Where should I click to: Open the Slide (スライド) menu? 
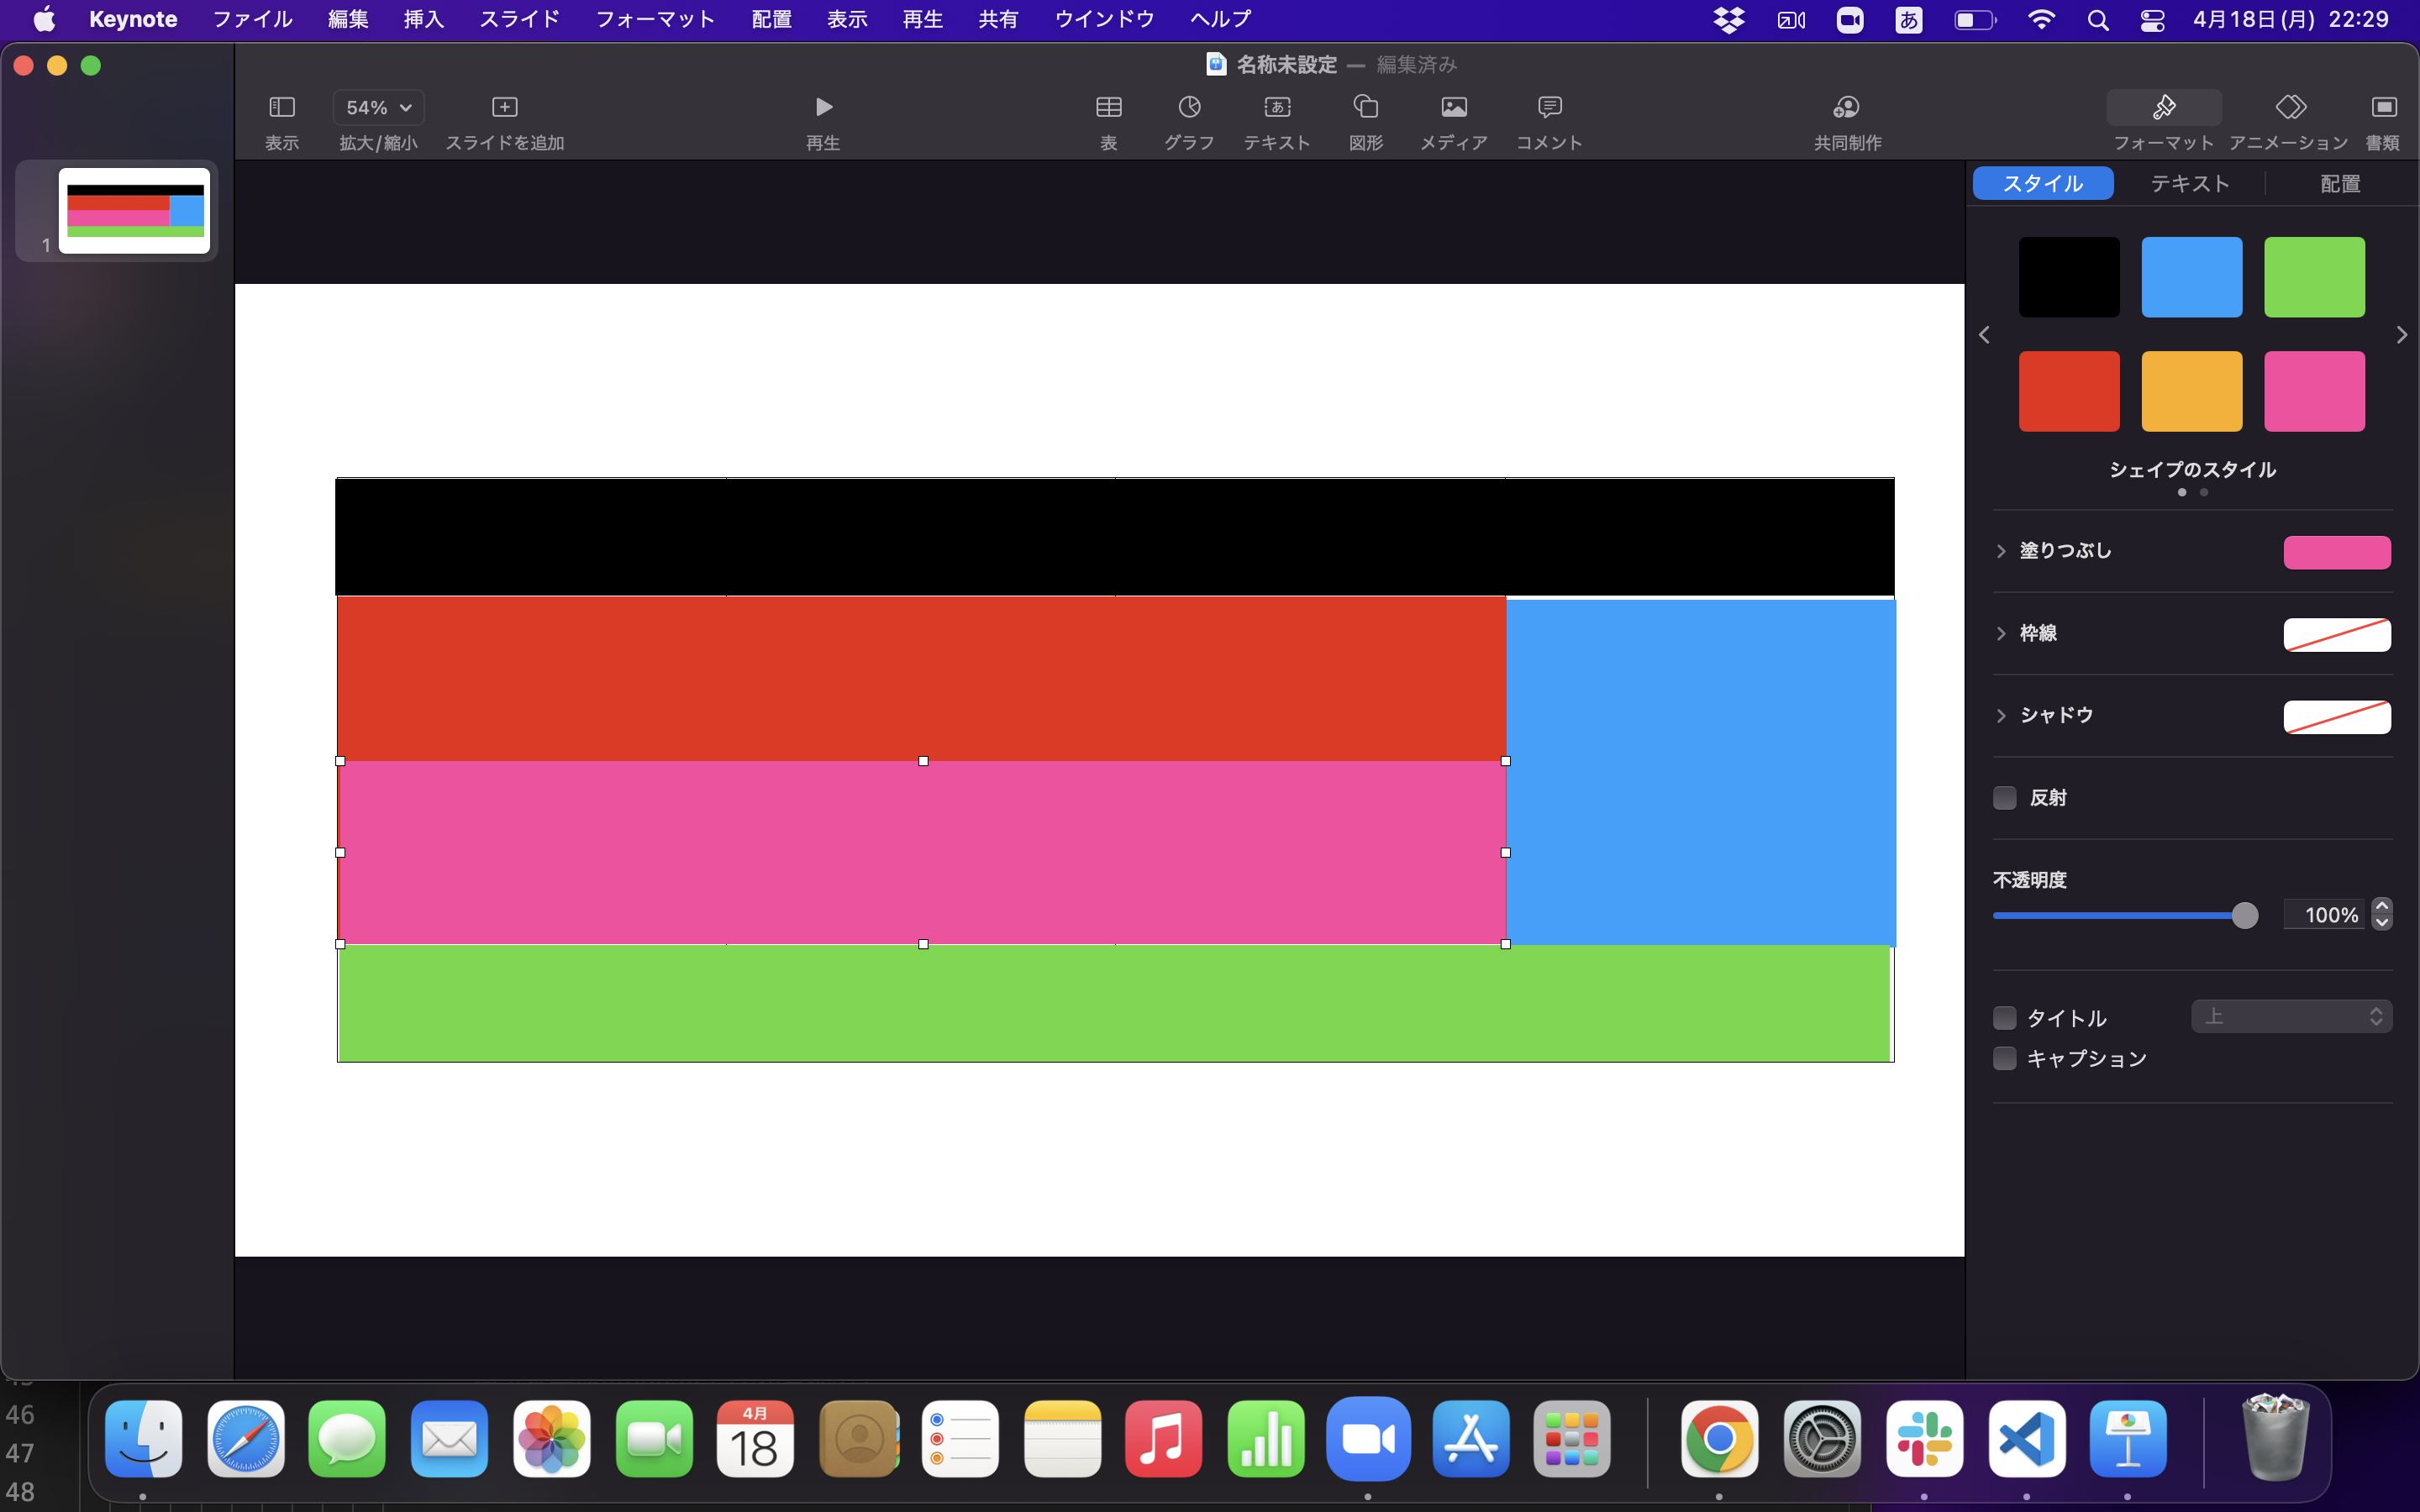coord(519,19)
